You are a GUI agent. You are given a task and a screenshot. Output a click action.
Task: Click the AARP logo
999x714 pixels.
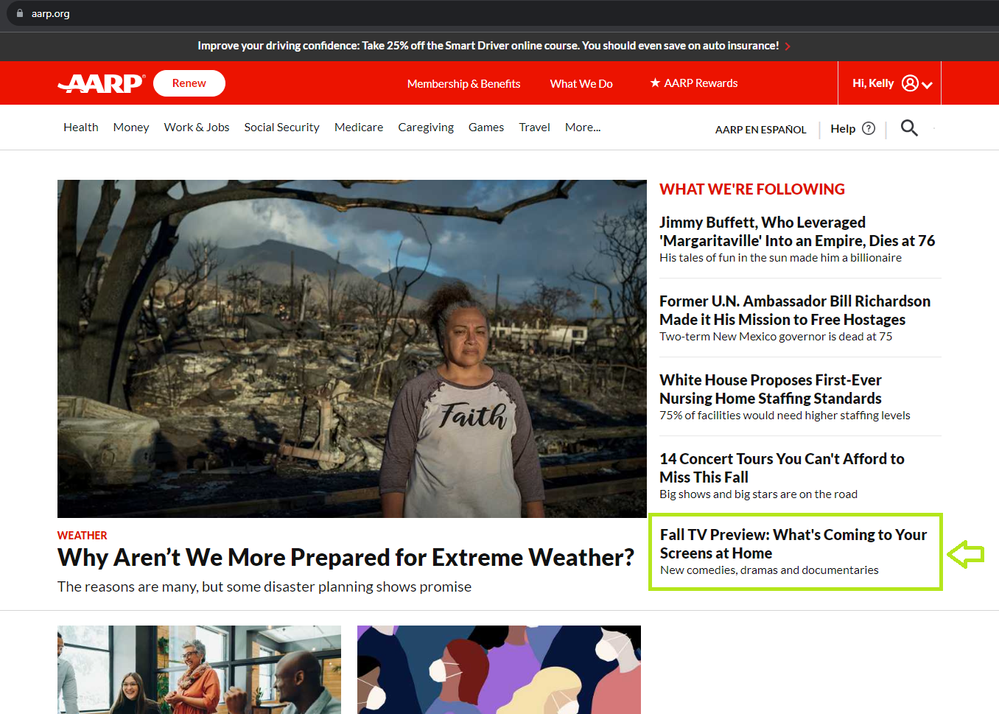(x=101, y=83)
